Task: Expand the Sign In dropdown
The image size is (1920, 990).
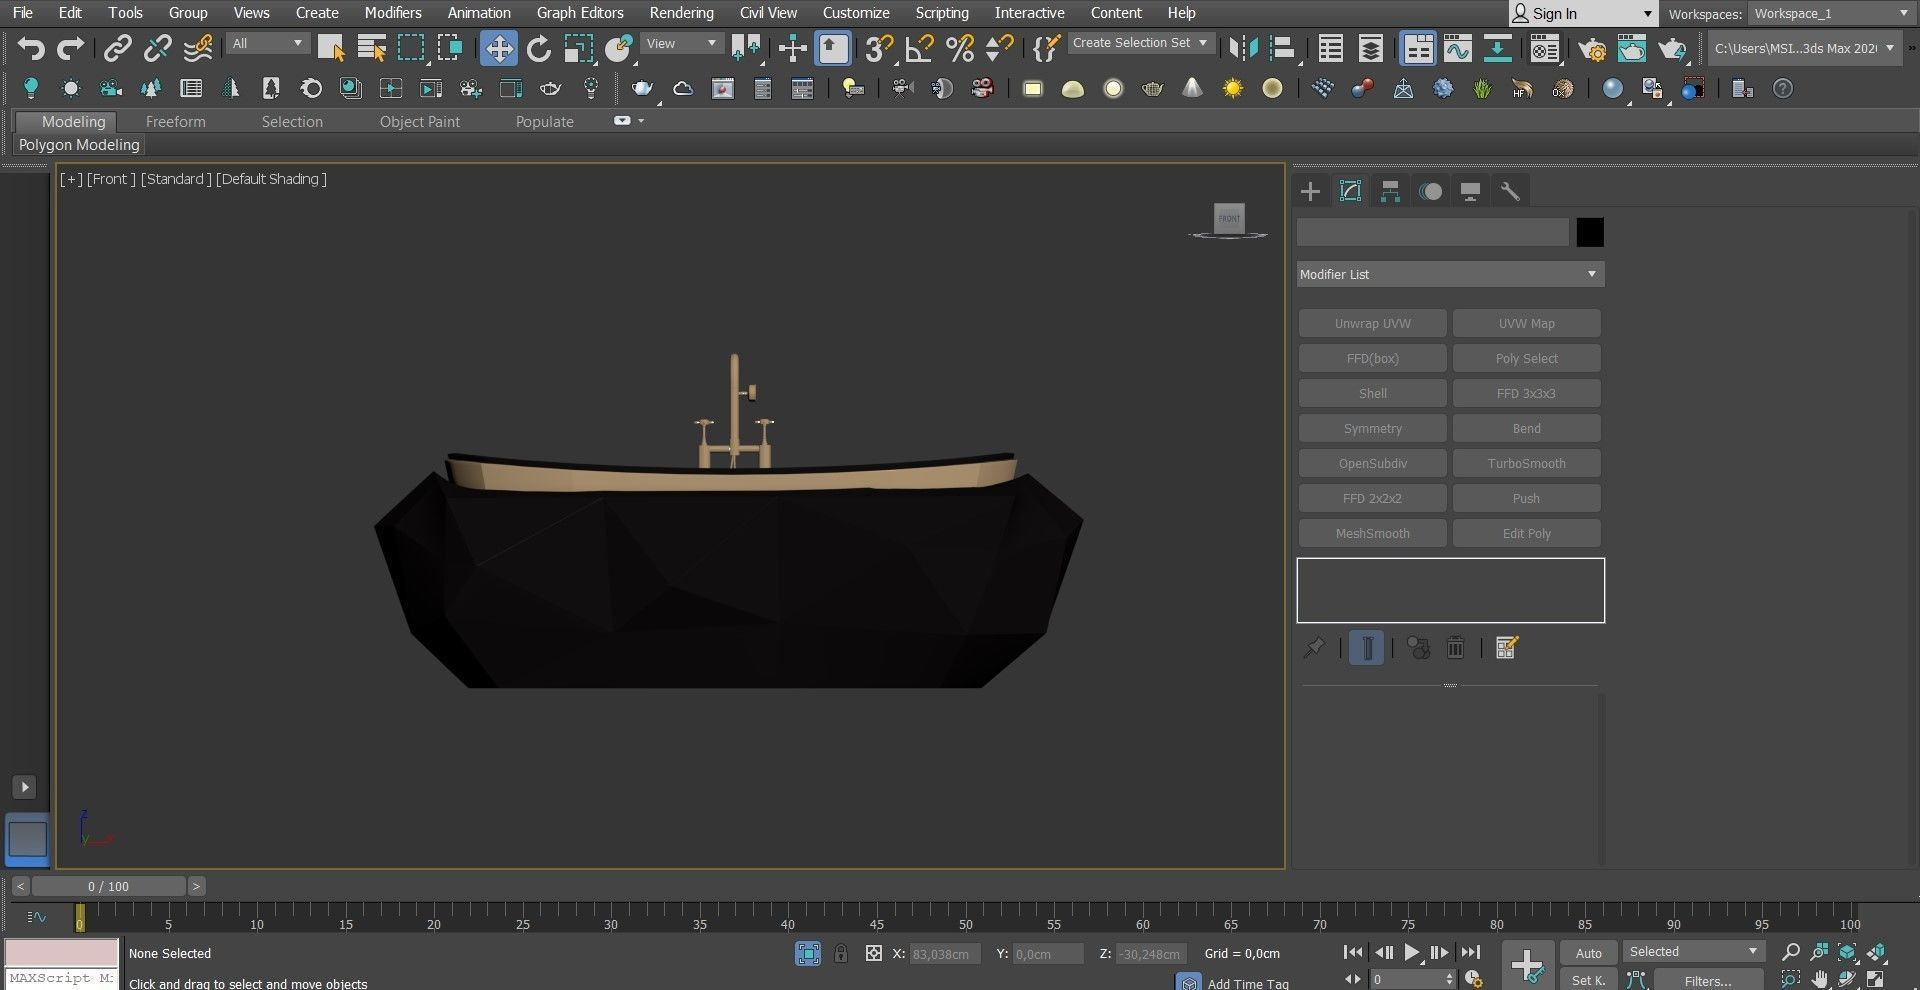Action: pyautogui.click(x=1648, y=14)
